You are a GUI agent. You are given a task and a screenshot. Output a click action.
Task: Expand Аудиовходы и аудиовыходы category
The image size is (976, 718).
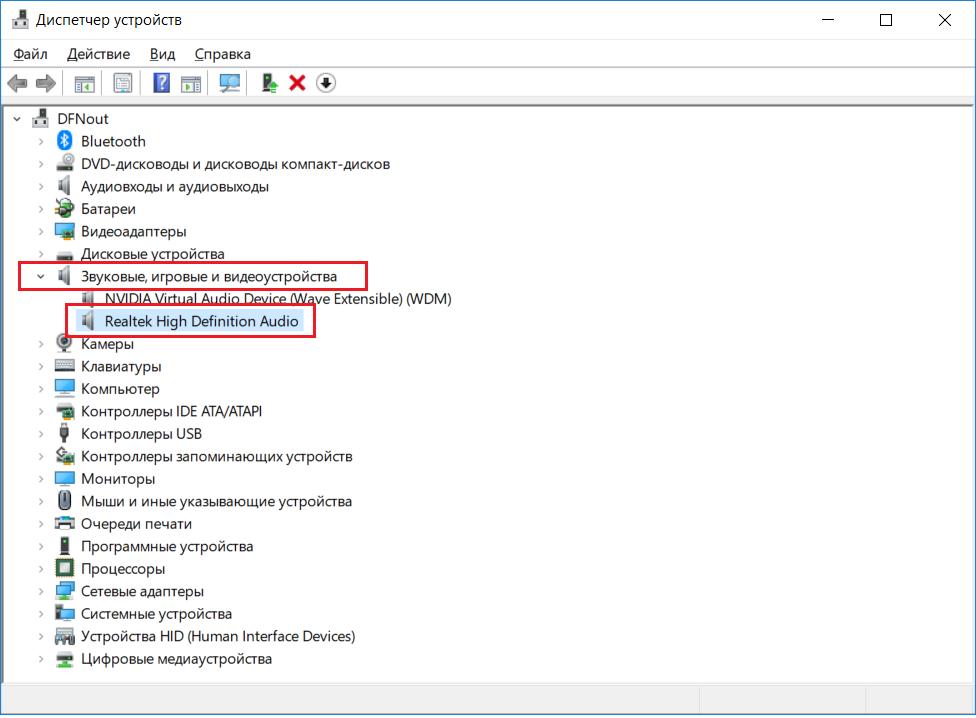pos(41,187)
